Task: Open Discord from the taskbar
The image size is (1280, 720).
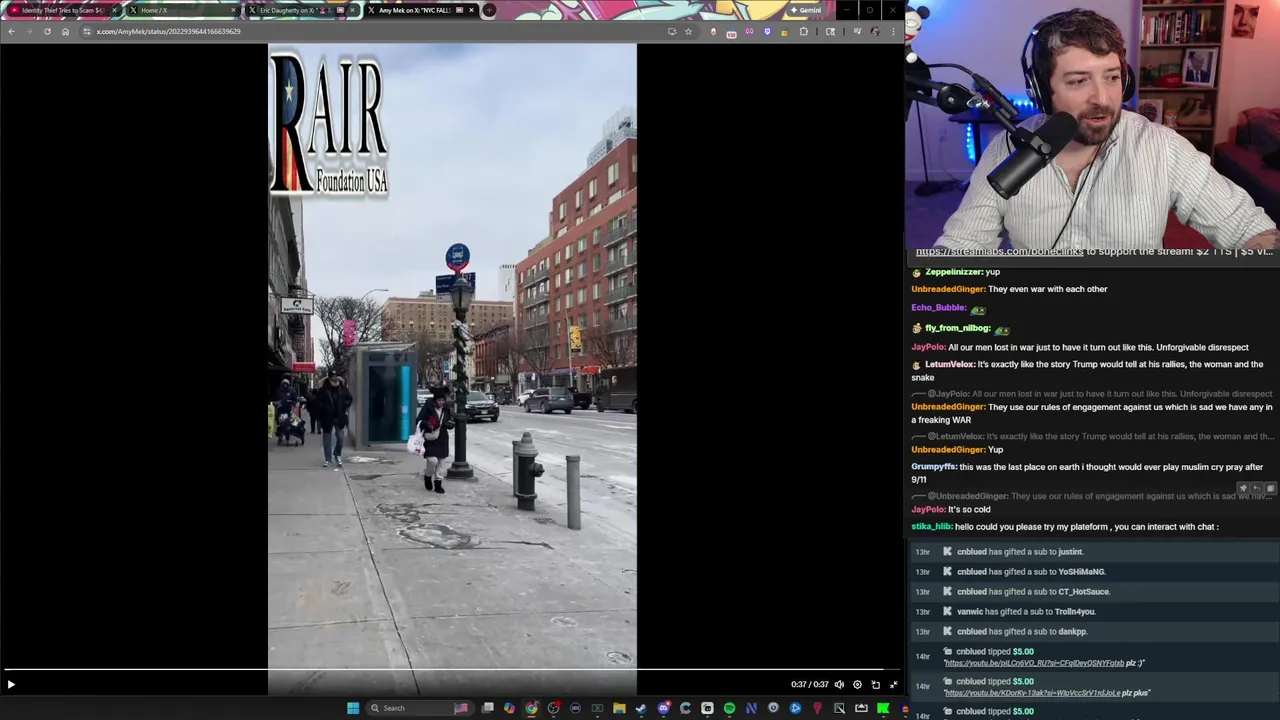Action: tap(663, 708)
